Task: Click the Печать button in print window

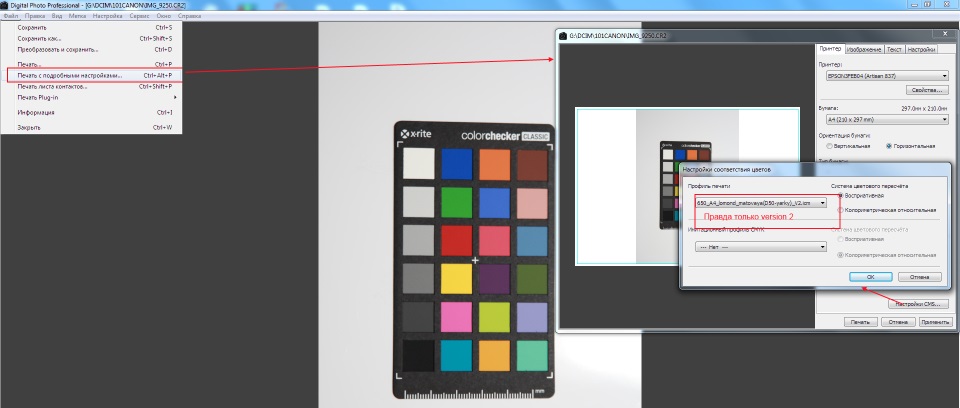Action: tap(860, 322)
